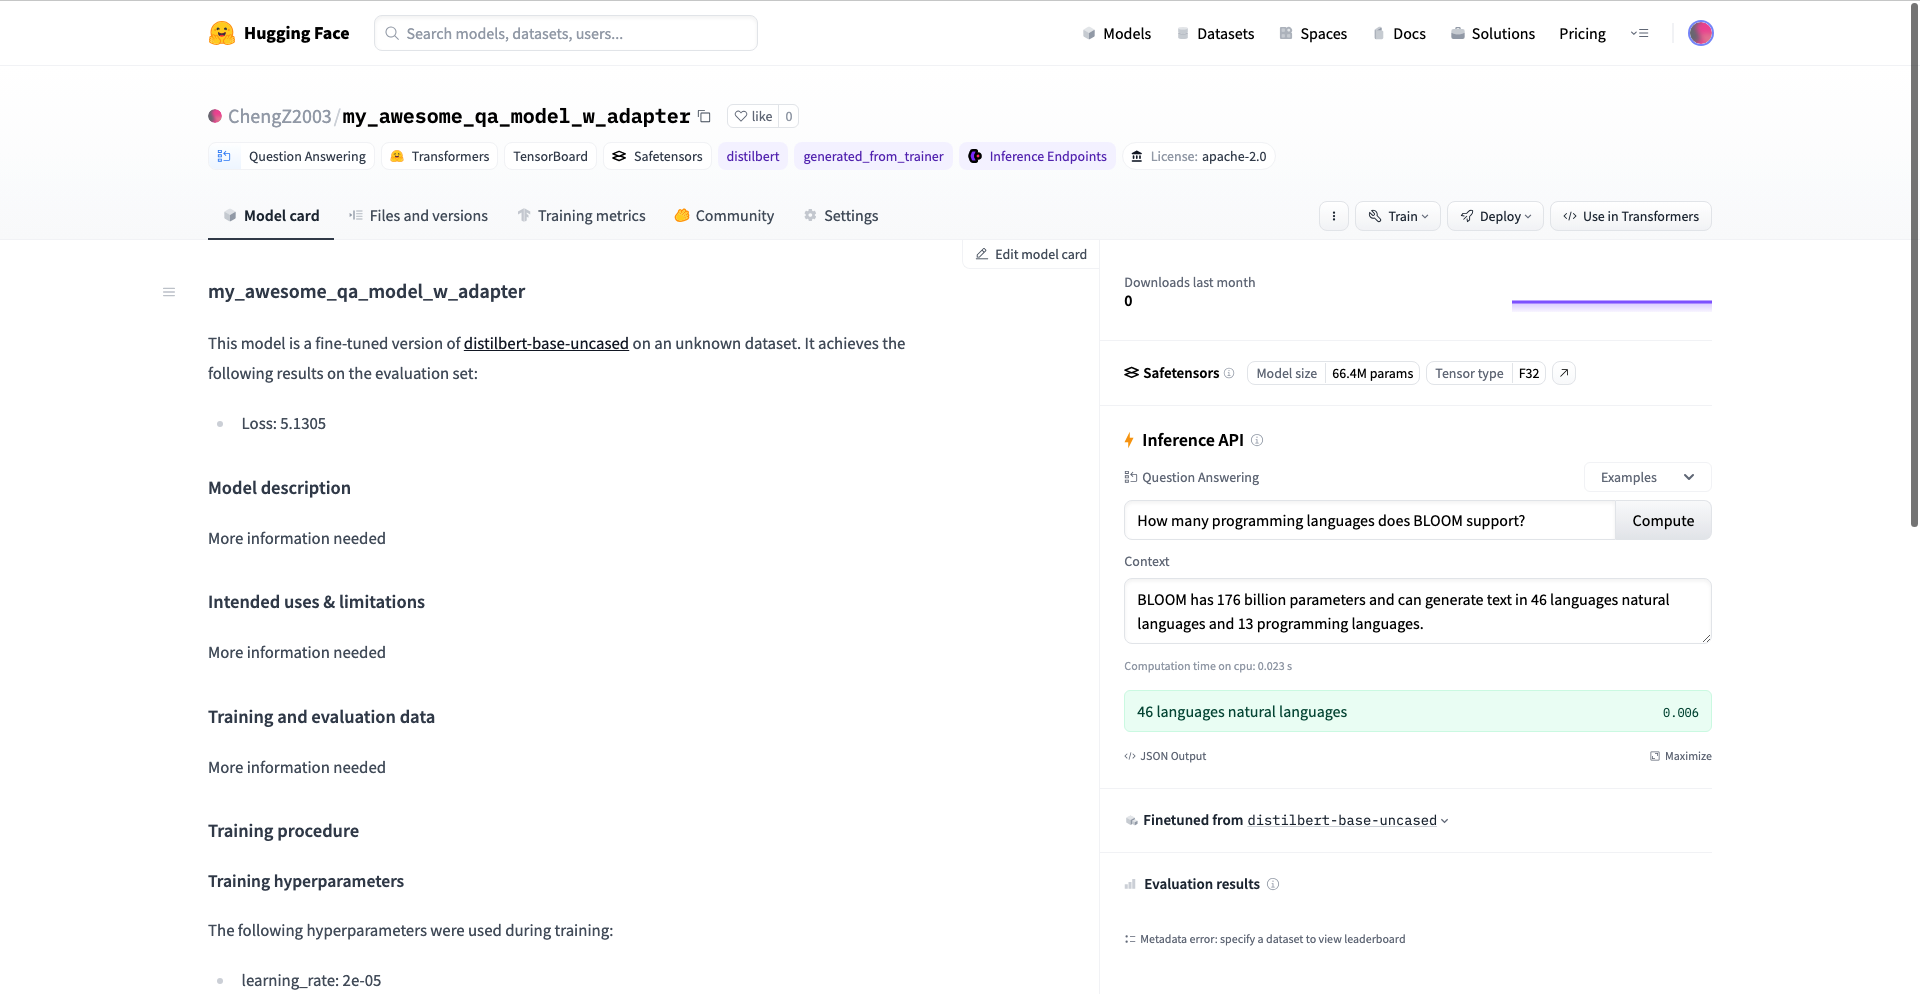Open Safetensors external viewer arrow icon
This screenshot has width=1920, height=994.
(x=1564, y=373)
